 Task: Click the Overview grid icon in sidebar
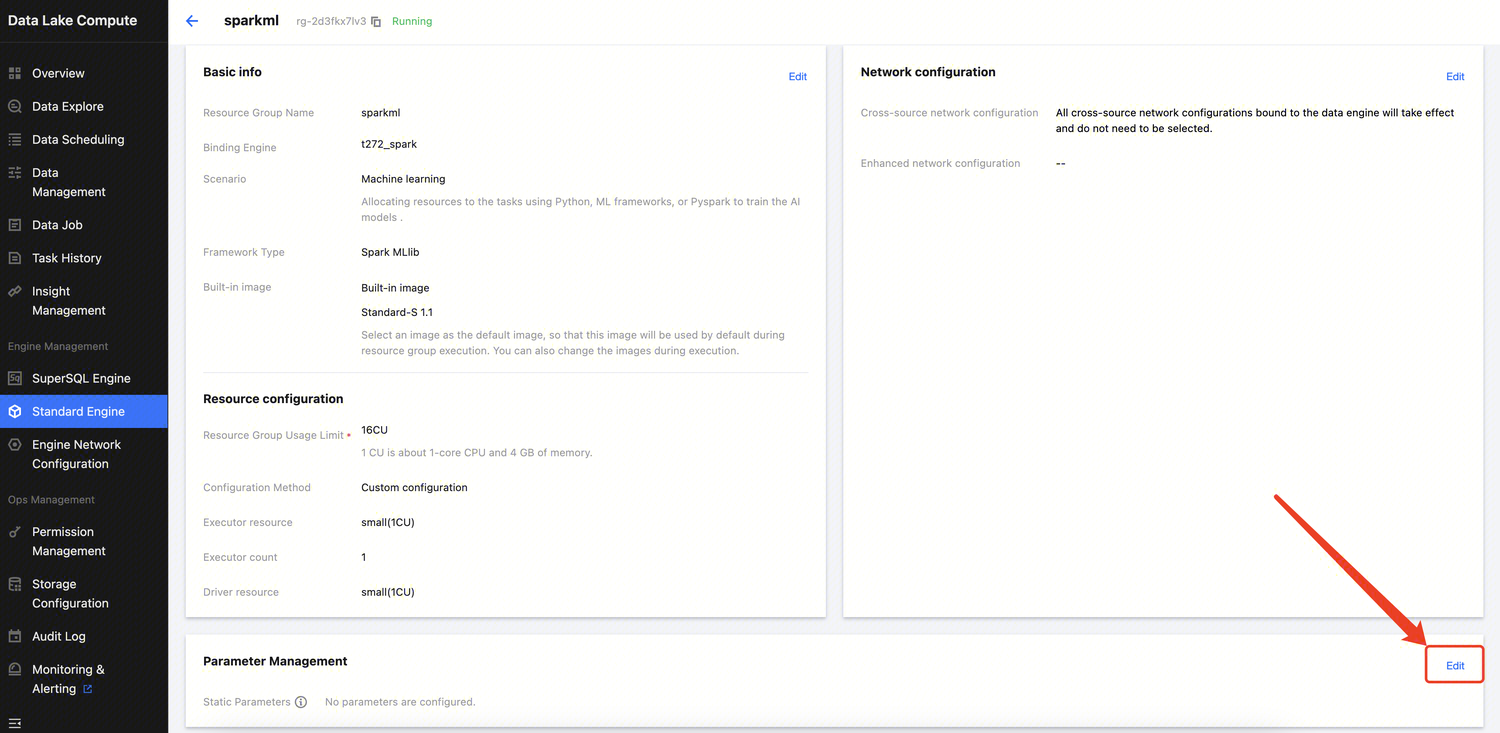pyautogui.click(x=15, y=73)
